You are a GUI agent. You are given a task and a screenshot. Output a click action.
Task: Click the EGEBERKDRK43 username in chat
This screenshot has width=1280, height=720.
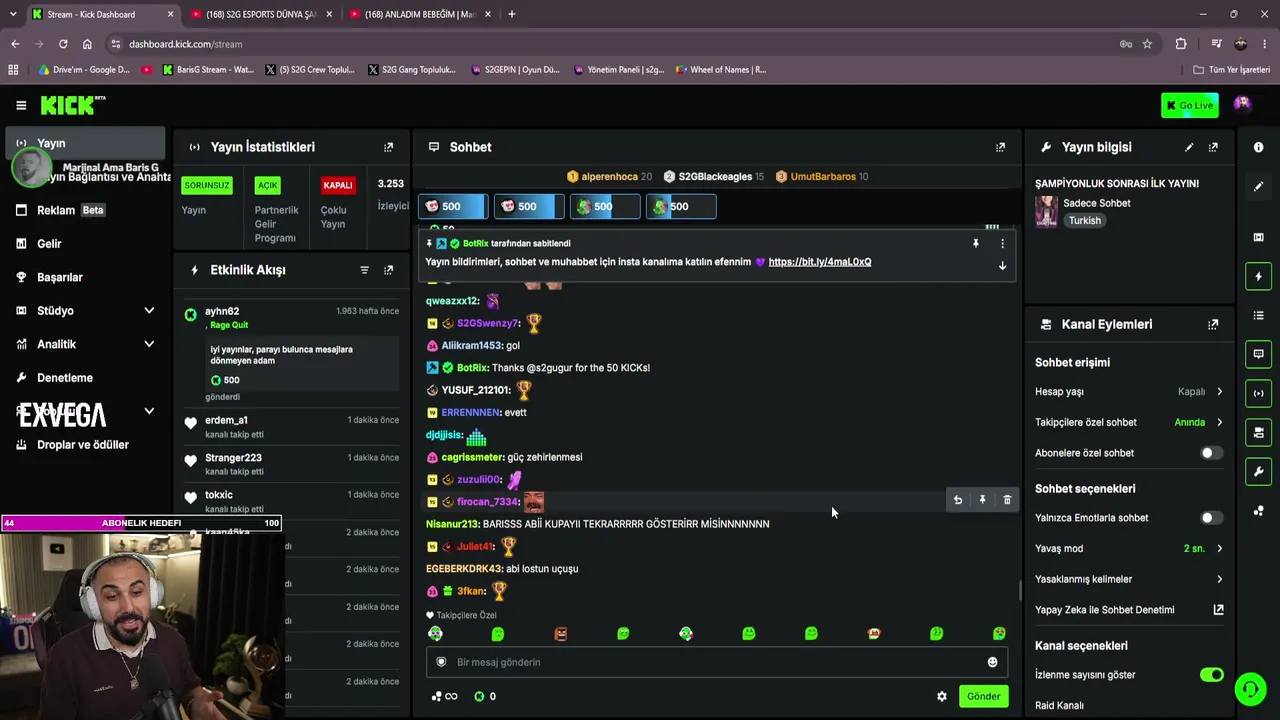(464, 569)
